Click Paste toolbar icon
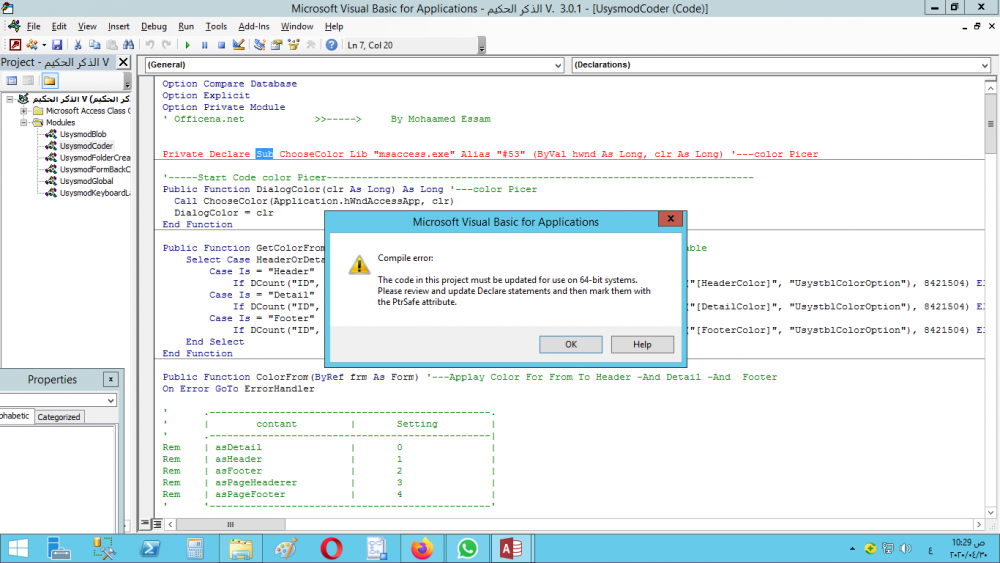Viewport: 1000px width, 563px height. 112,45
